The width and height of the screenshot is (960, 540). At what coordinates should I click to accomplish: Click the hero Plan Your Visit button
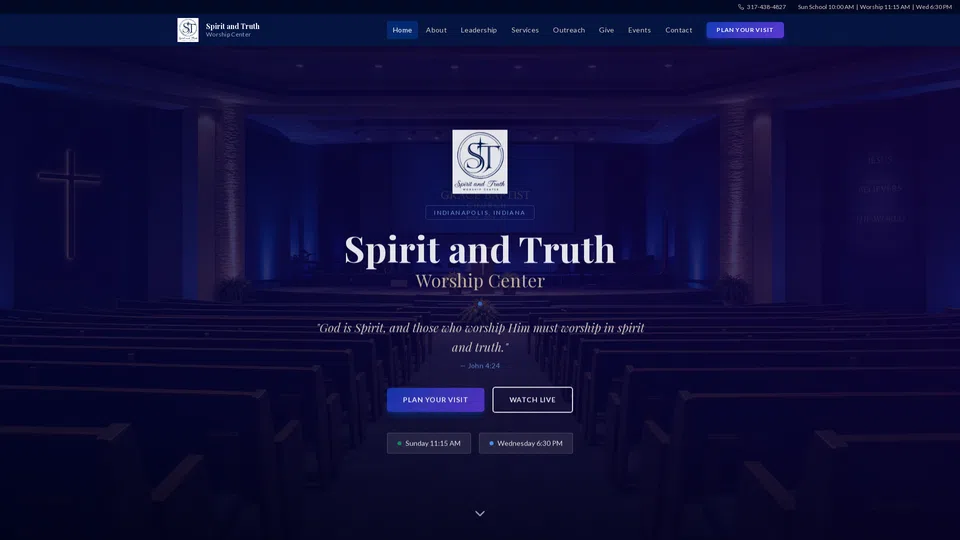(x=435, y=400)
